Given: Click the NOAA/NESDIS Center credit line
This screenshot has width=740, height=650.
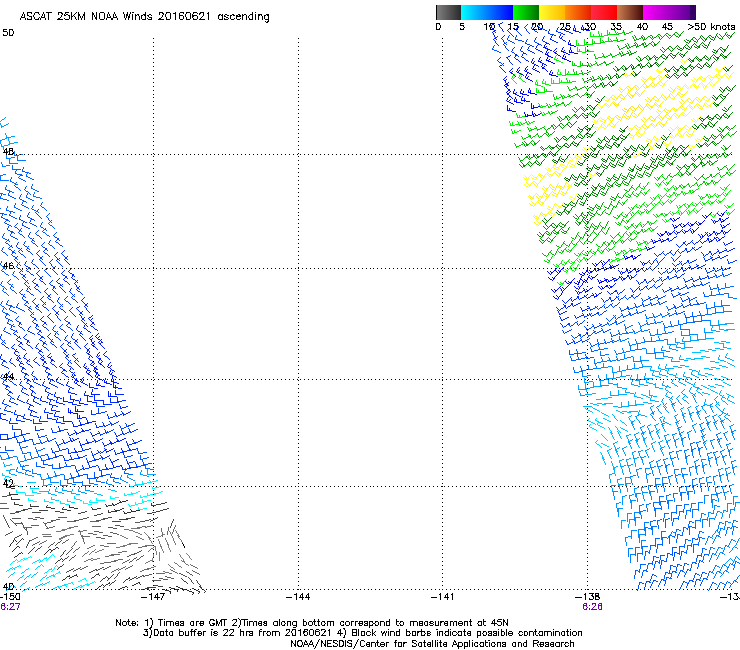Looking at the screenshot, I should [432, 644].
